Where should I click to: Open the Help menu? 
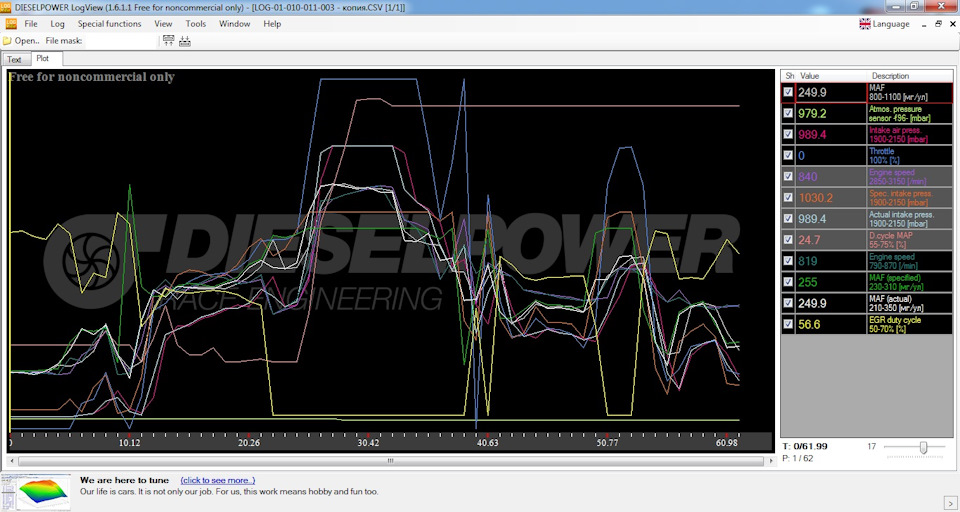272,24
